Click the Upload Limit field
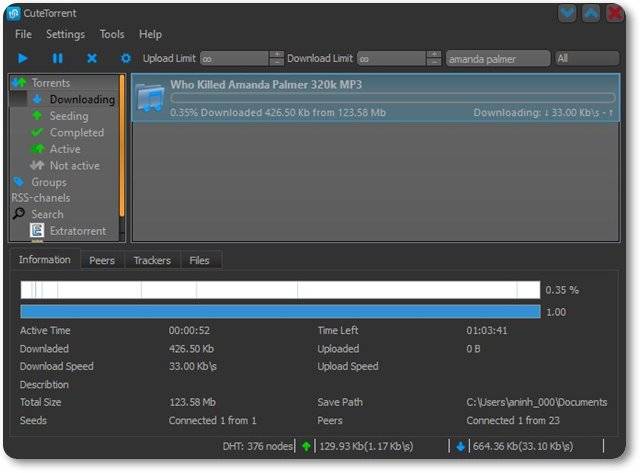The width and height of the screenshot is (640, 473). (234, 59)
